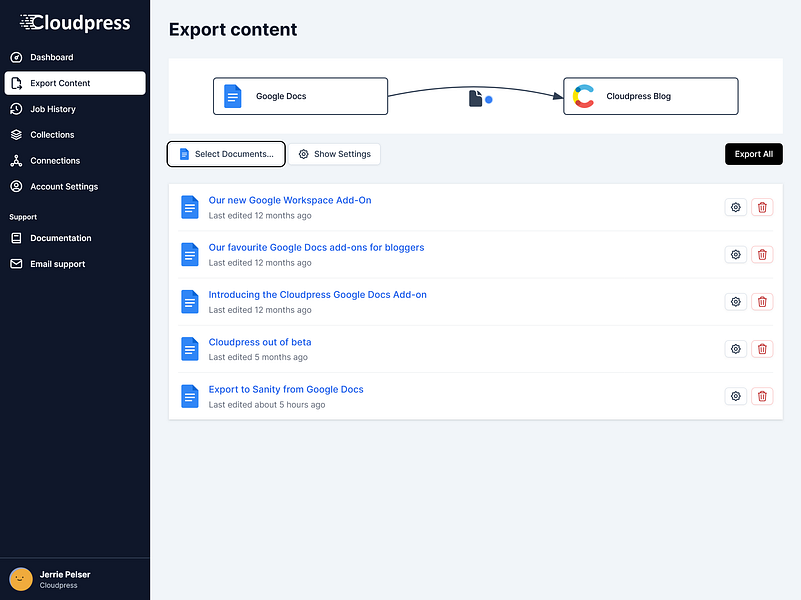Open Account Settings
This screenshot has width=801, height=600.
point(75,186)
